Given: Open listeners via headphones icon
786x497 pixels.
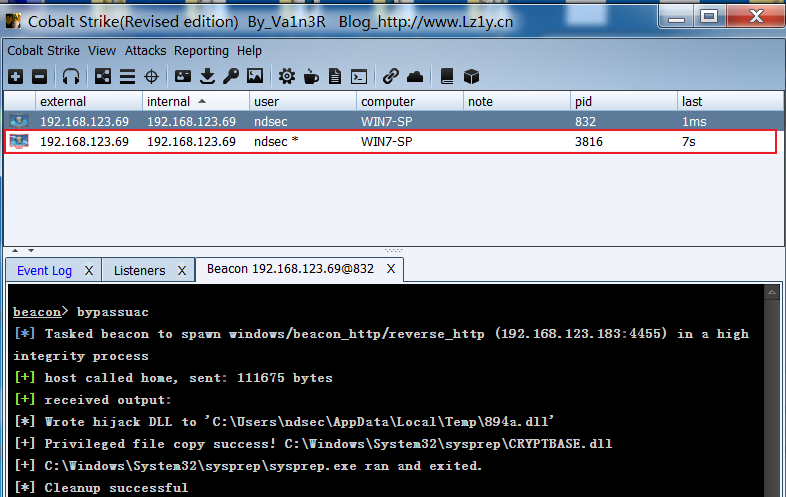Looking at the screenshot, I should coord(71,77).
